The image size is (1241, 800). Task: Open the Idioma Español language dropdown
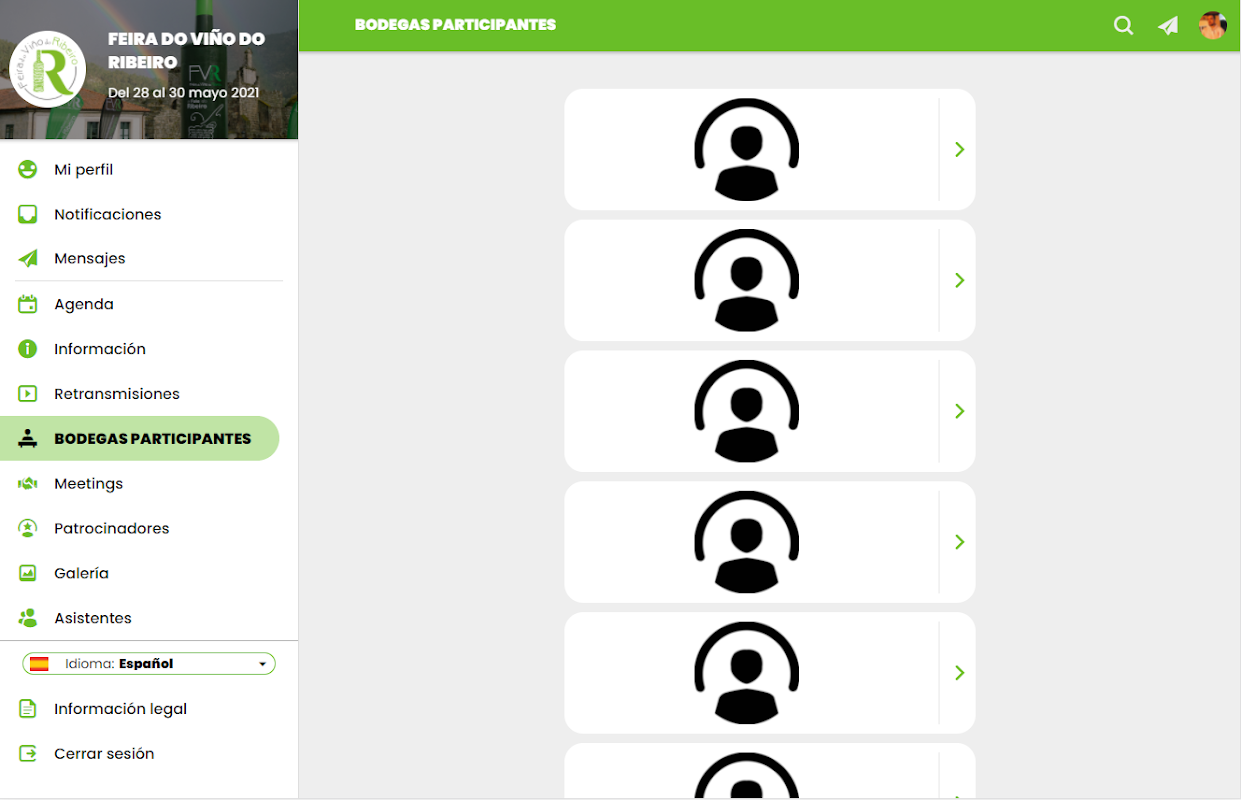[149, 664]
